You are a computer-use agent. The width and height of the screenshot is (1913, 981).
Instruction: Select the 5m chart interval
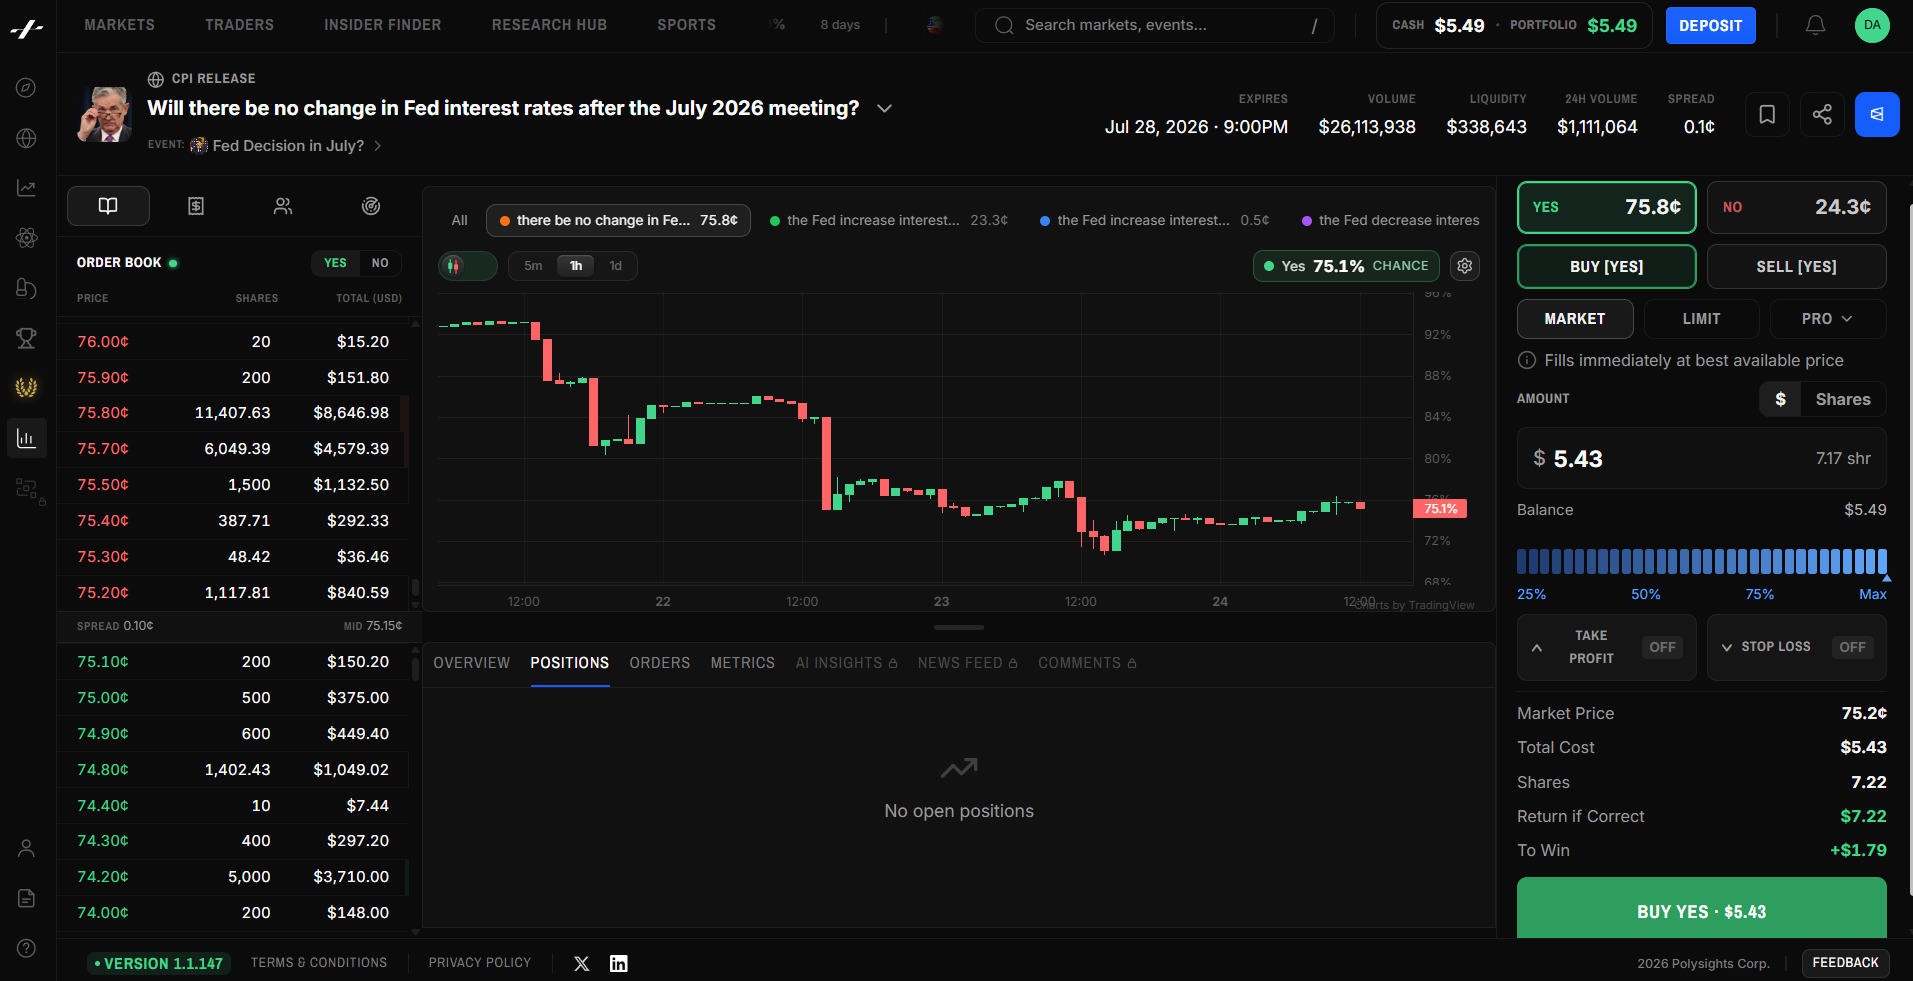[534, 266]
